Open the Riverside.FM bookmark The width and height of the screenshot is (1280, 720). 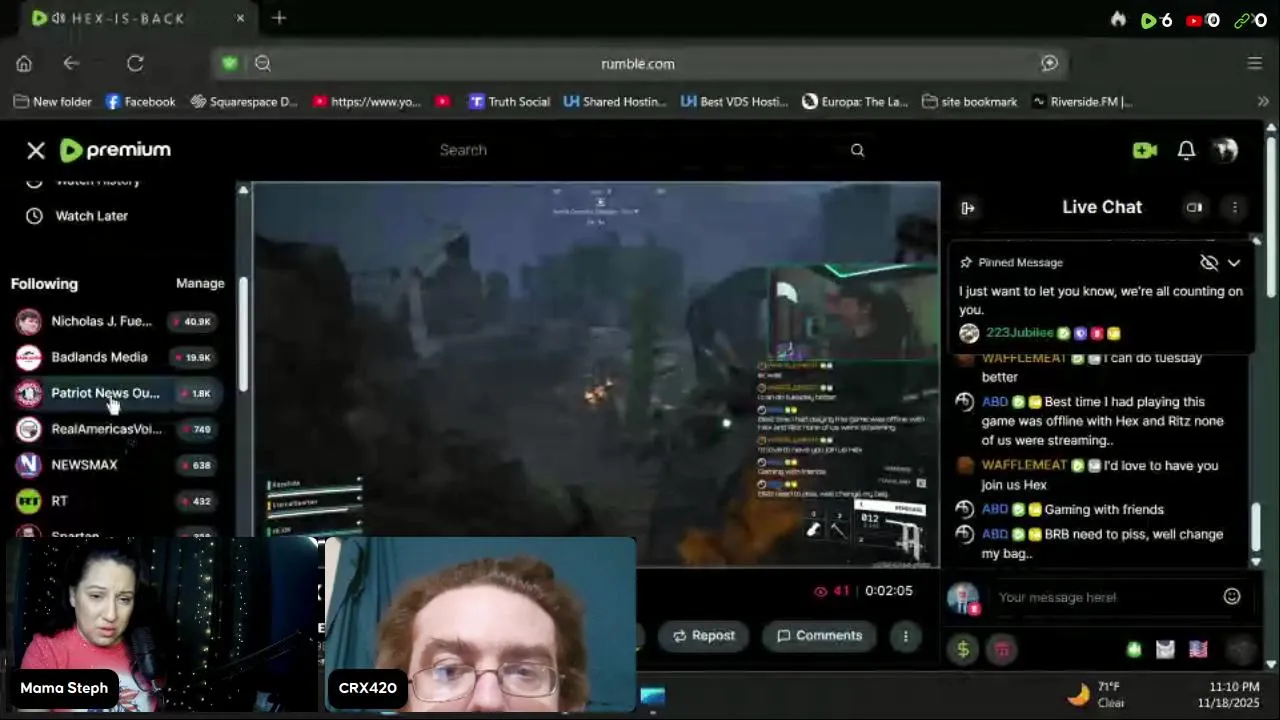tap(1082, 101)
